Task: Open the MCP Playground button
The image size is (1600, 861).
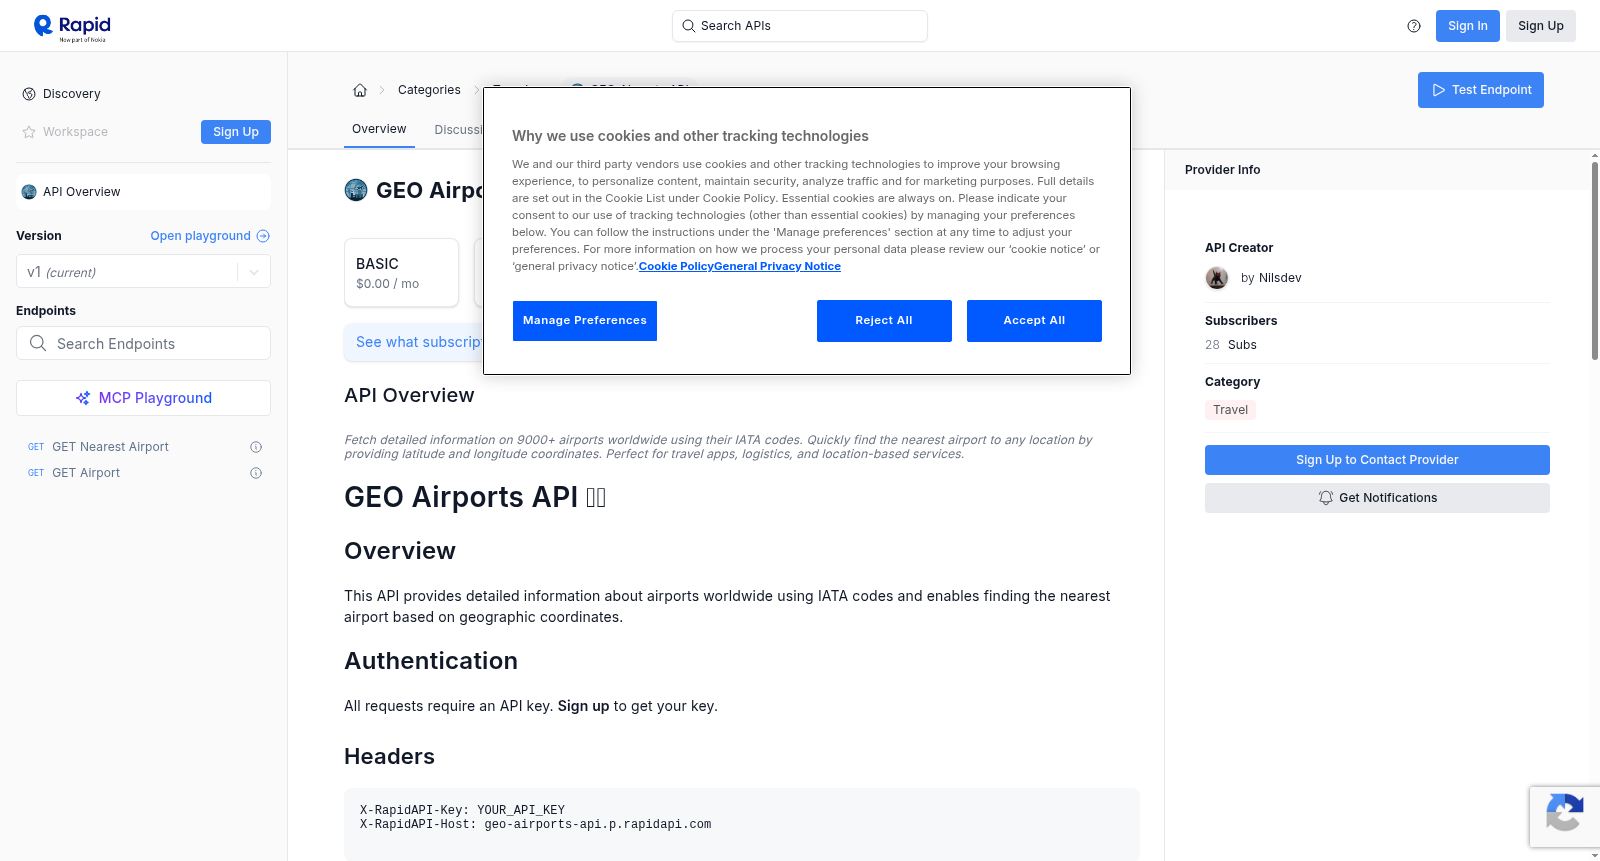Action: pyautogui.click(x=143, y=398)
